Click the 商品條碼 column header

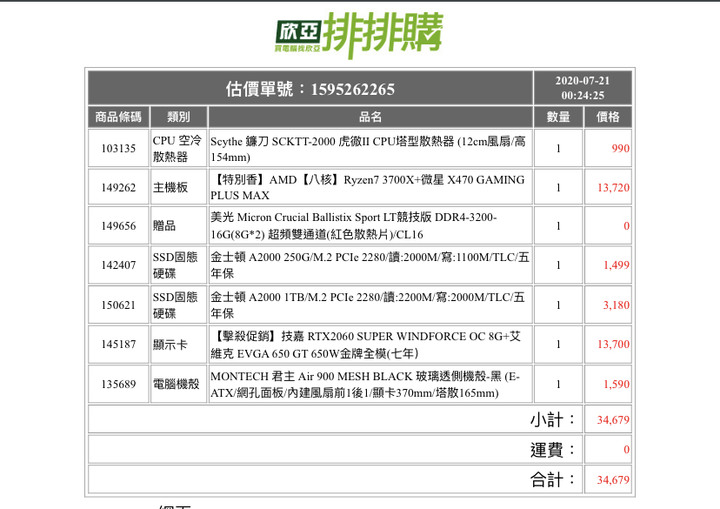pos(118,117)
